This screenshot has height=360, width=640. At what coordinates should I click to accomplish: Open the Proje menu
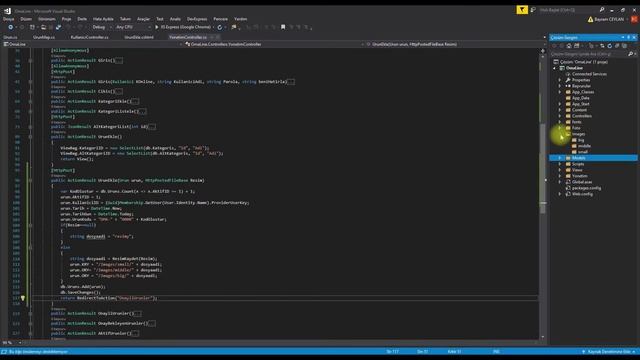click(66, 19)
